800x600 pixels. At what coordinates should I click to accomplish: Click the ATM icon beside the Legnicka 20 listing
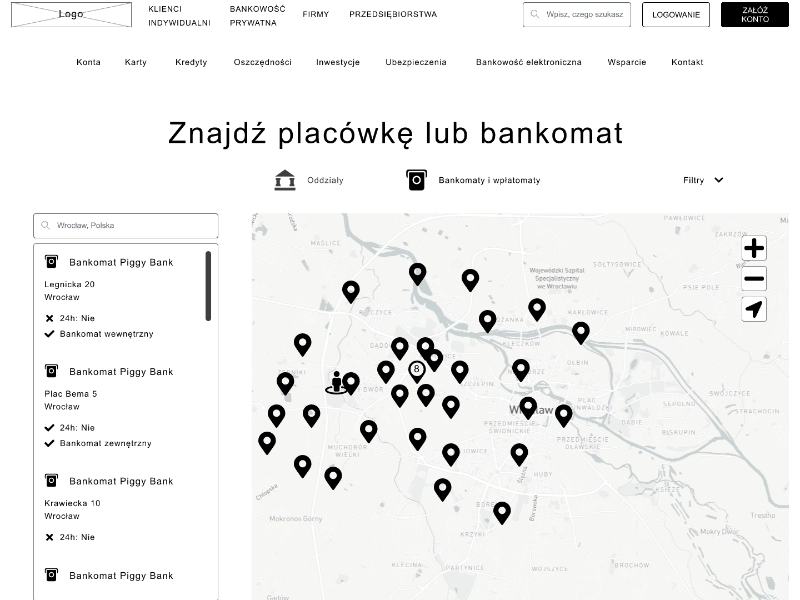point(53,262)
